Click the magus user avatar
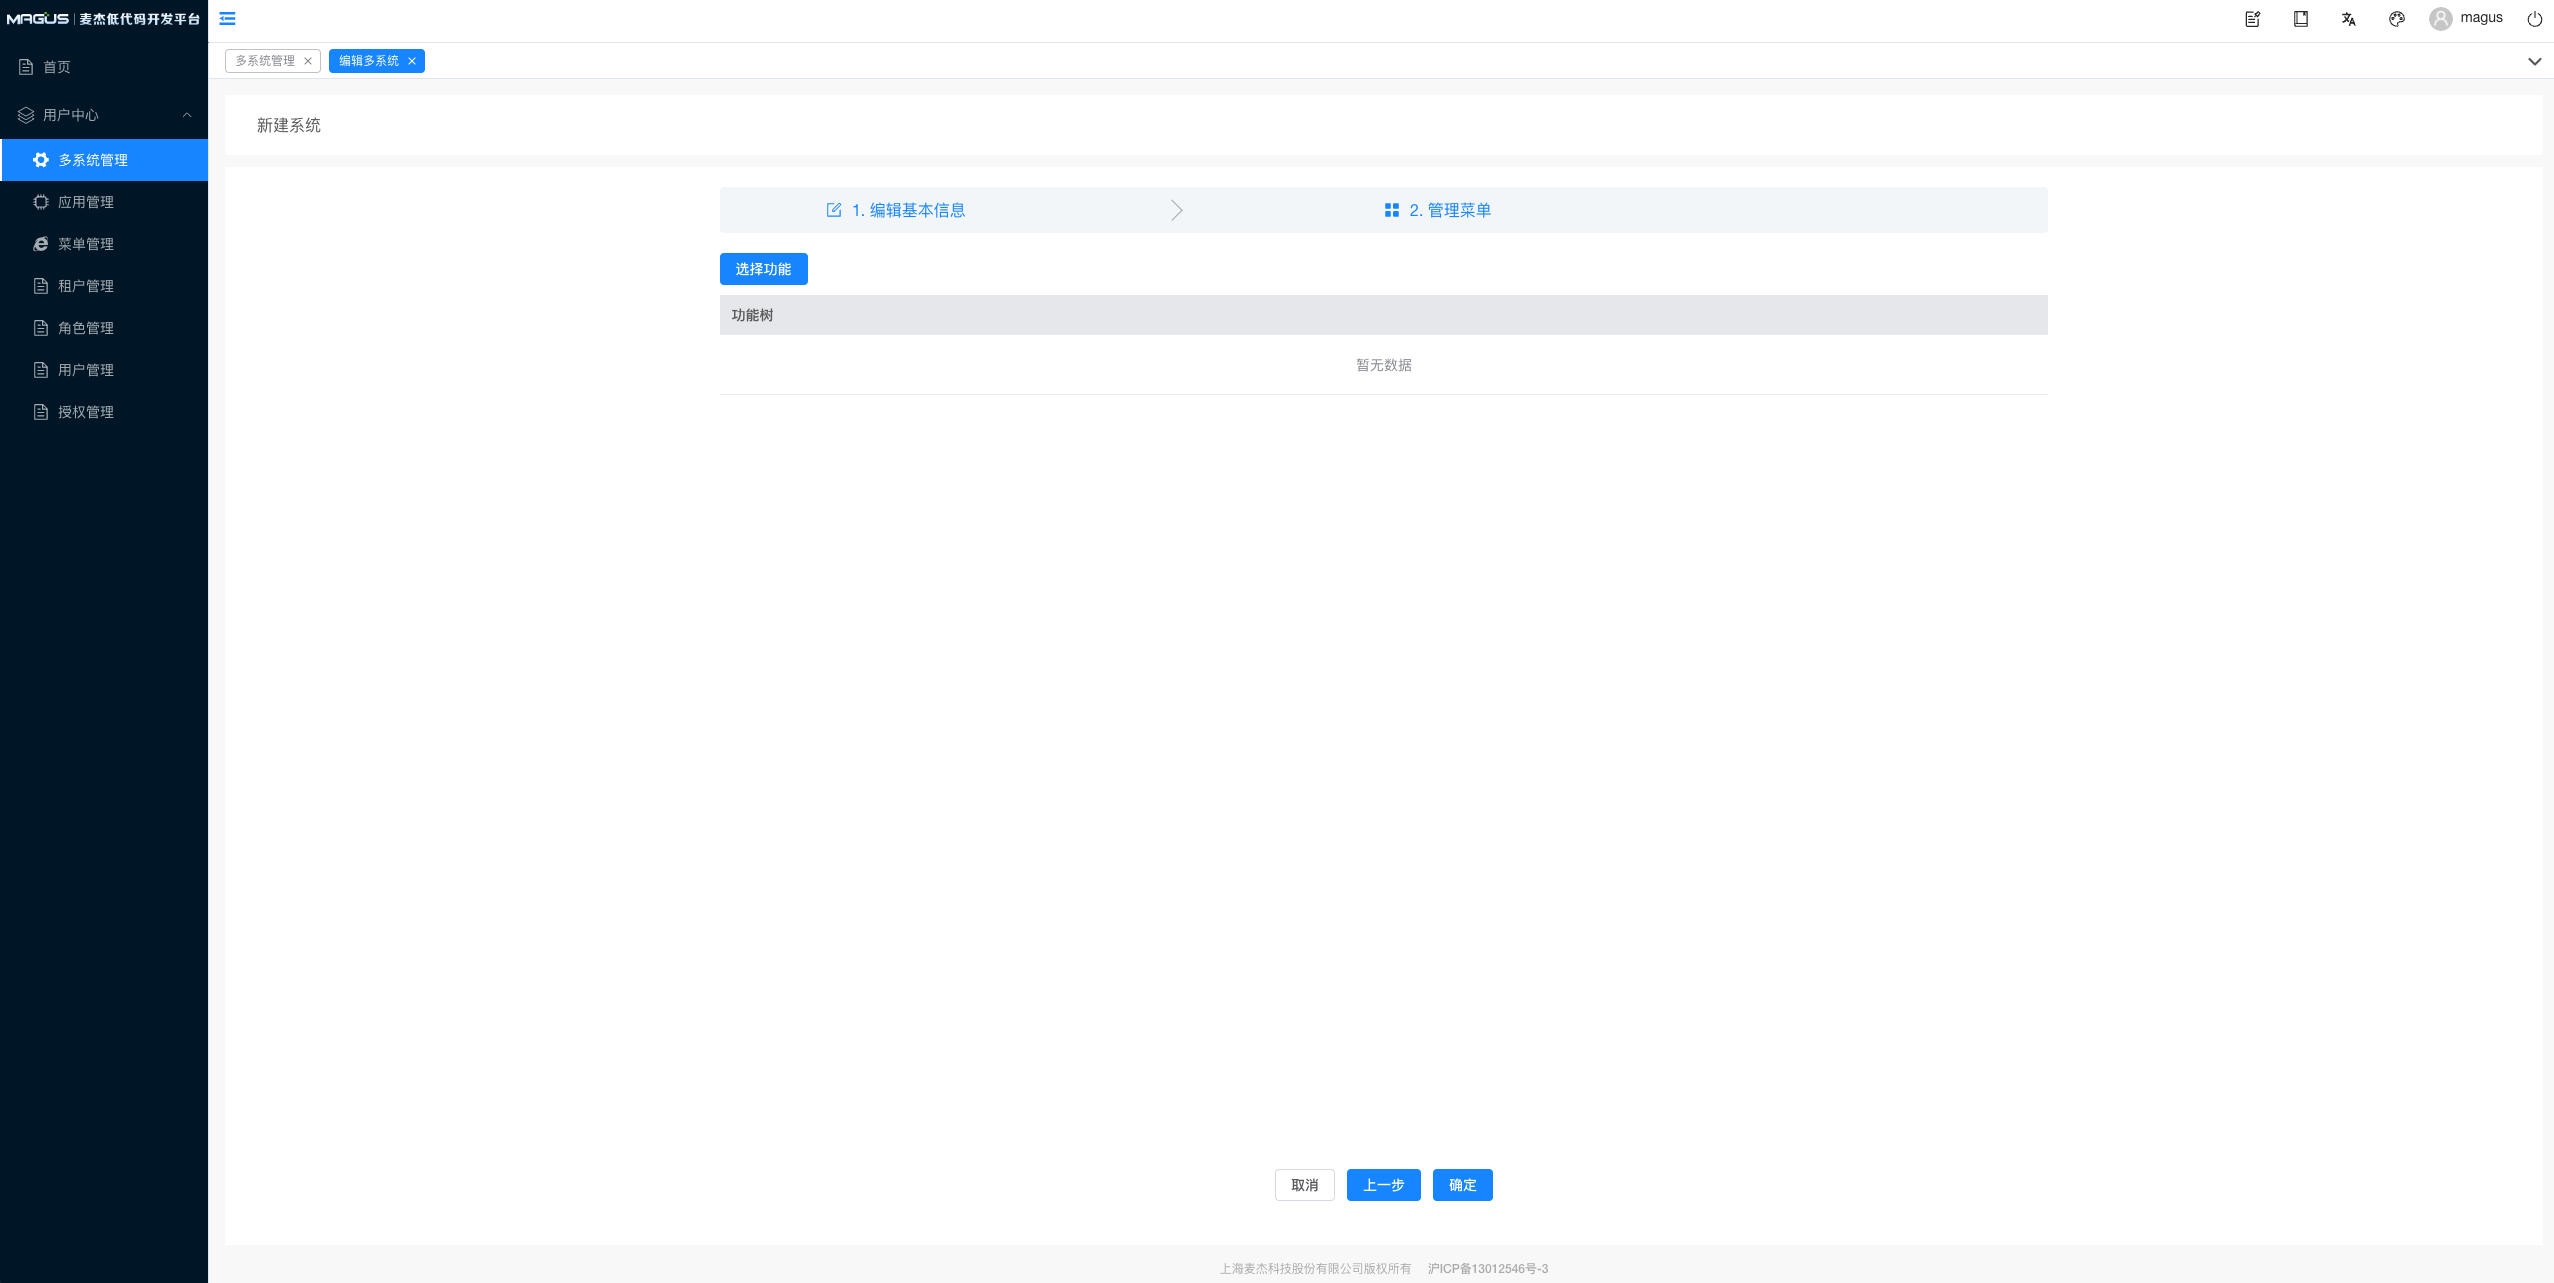 2440,19
